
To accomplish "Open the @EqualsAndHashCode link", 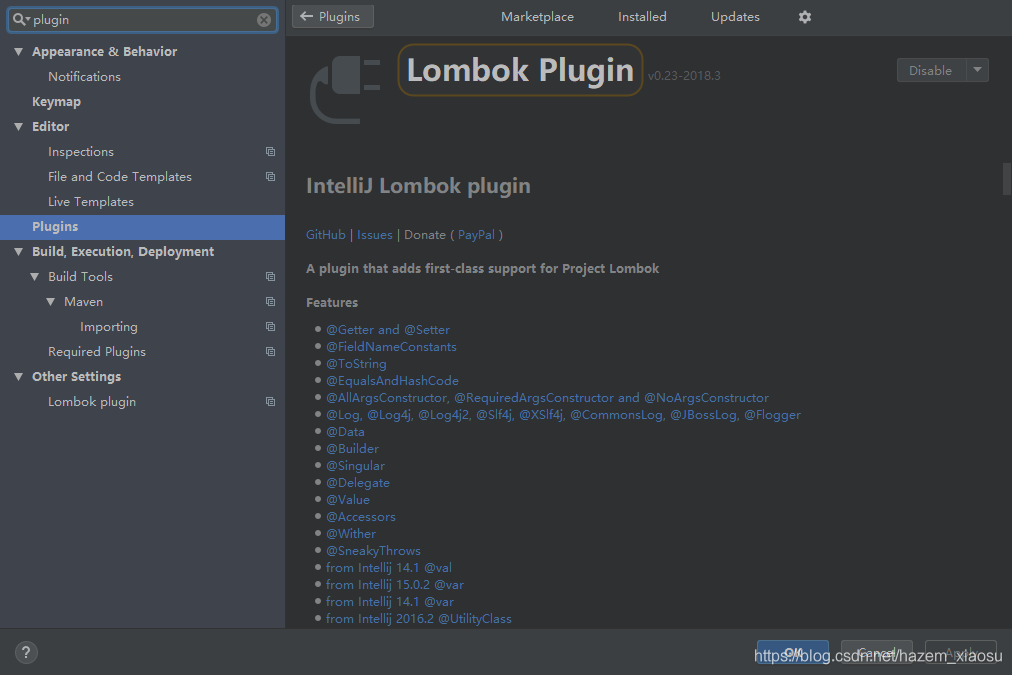I will point(392,381).
